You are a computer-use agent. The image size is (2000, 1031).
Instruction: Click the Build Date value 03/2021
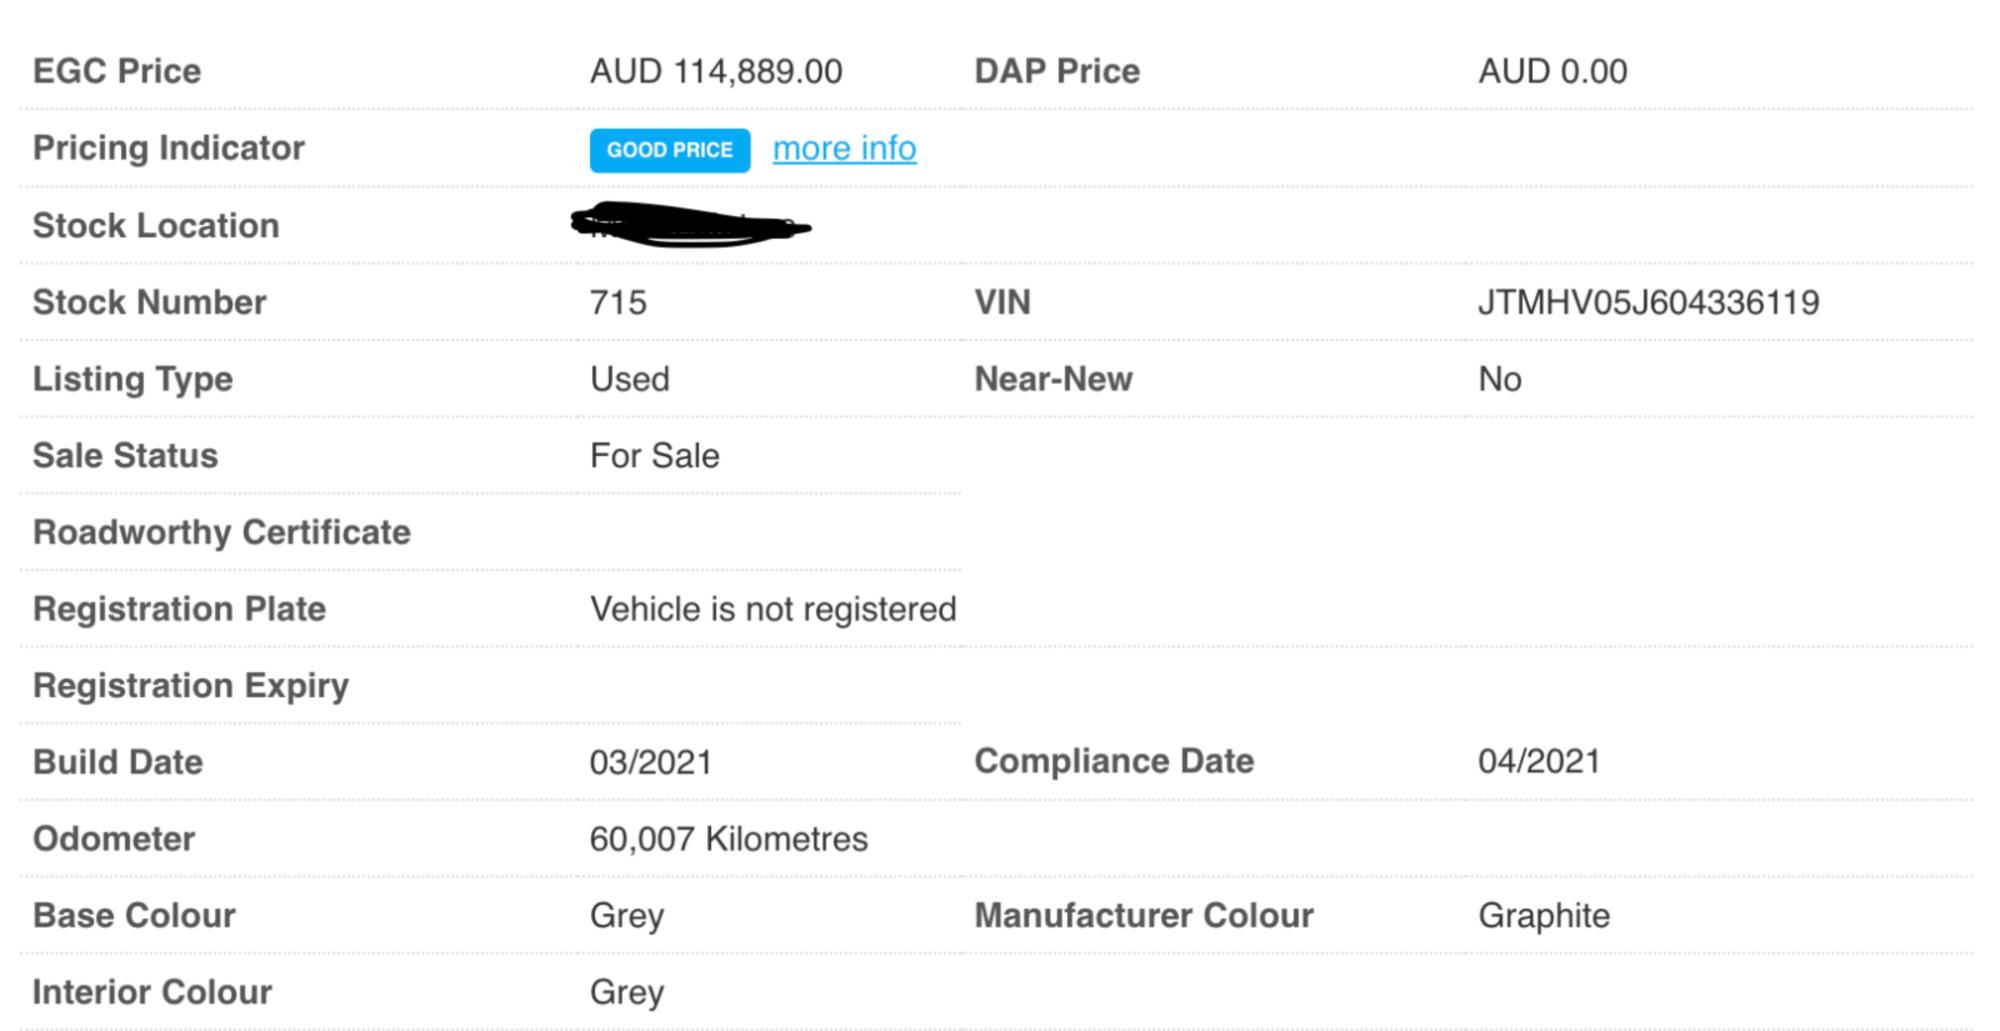pyautogui.click(x=650, y=762)
